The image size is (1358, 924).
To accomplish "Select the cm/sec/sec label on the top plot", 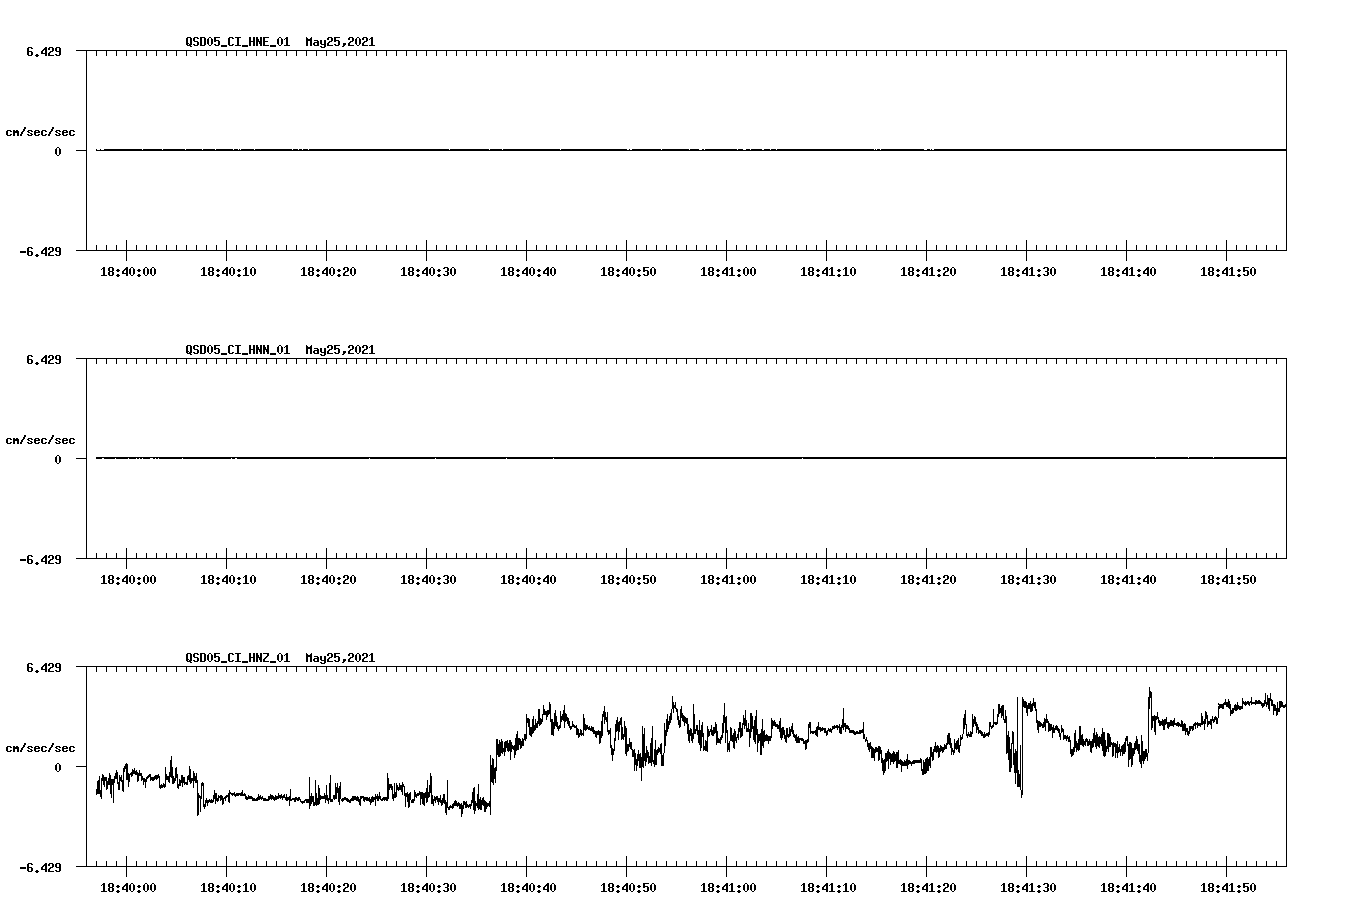I will tap(42, 131).
